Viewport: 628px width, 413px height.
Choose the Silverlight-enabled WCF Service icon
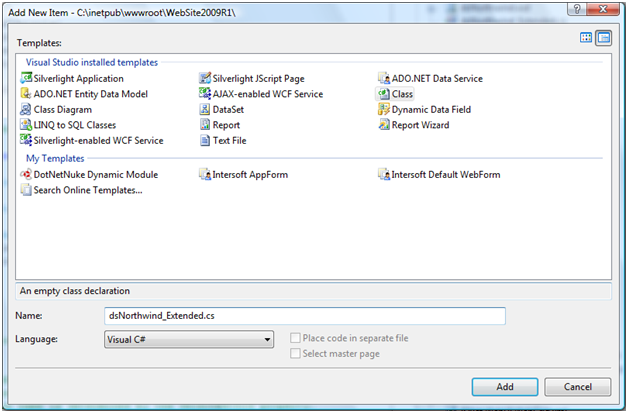click(x=26, y=140)
